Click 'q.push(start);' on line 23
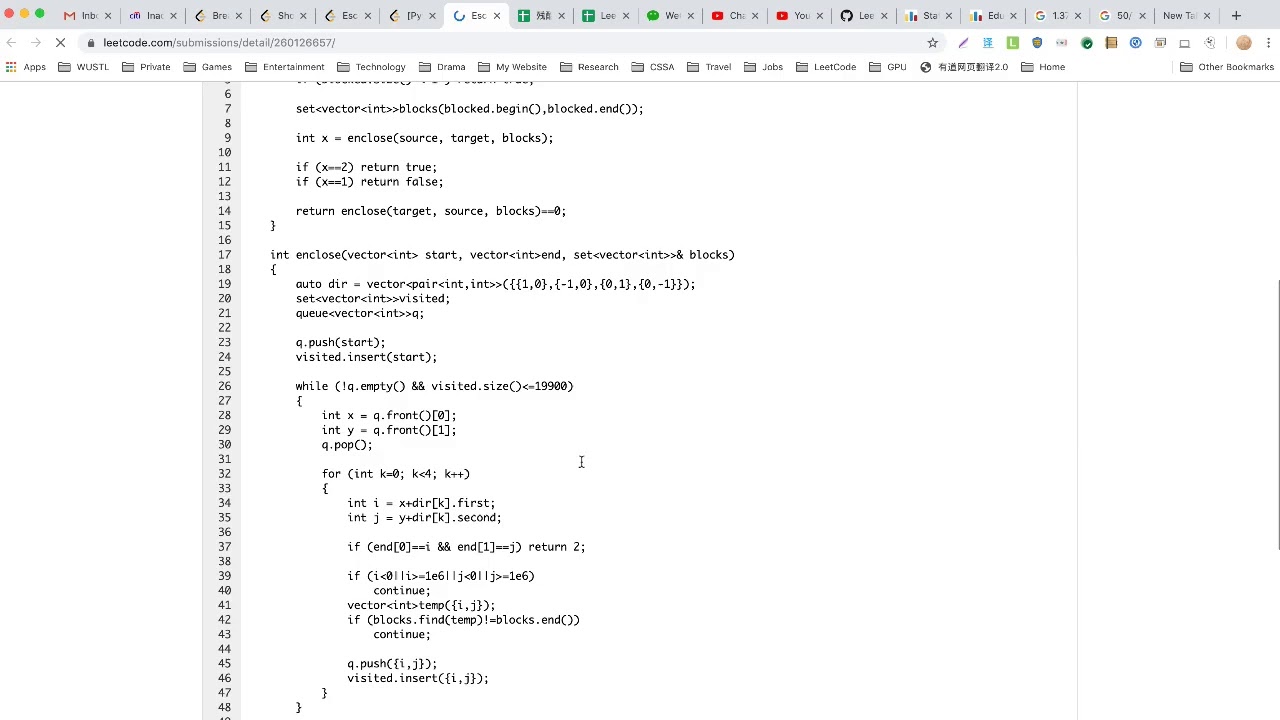Screen dimensions: 1280x720 tap(340, 342)
